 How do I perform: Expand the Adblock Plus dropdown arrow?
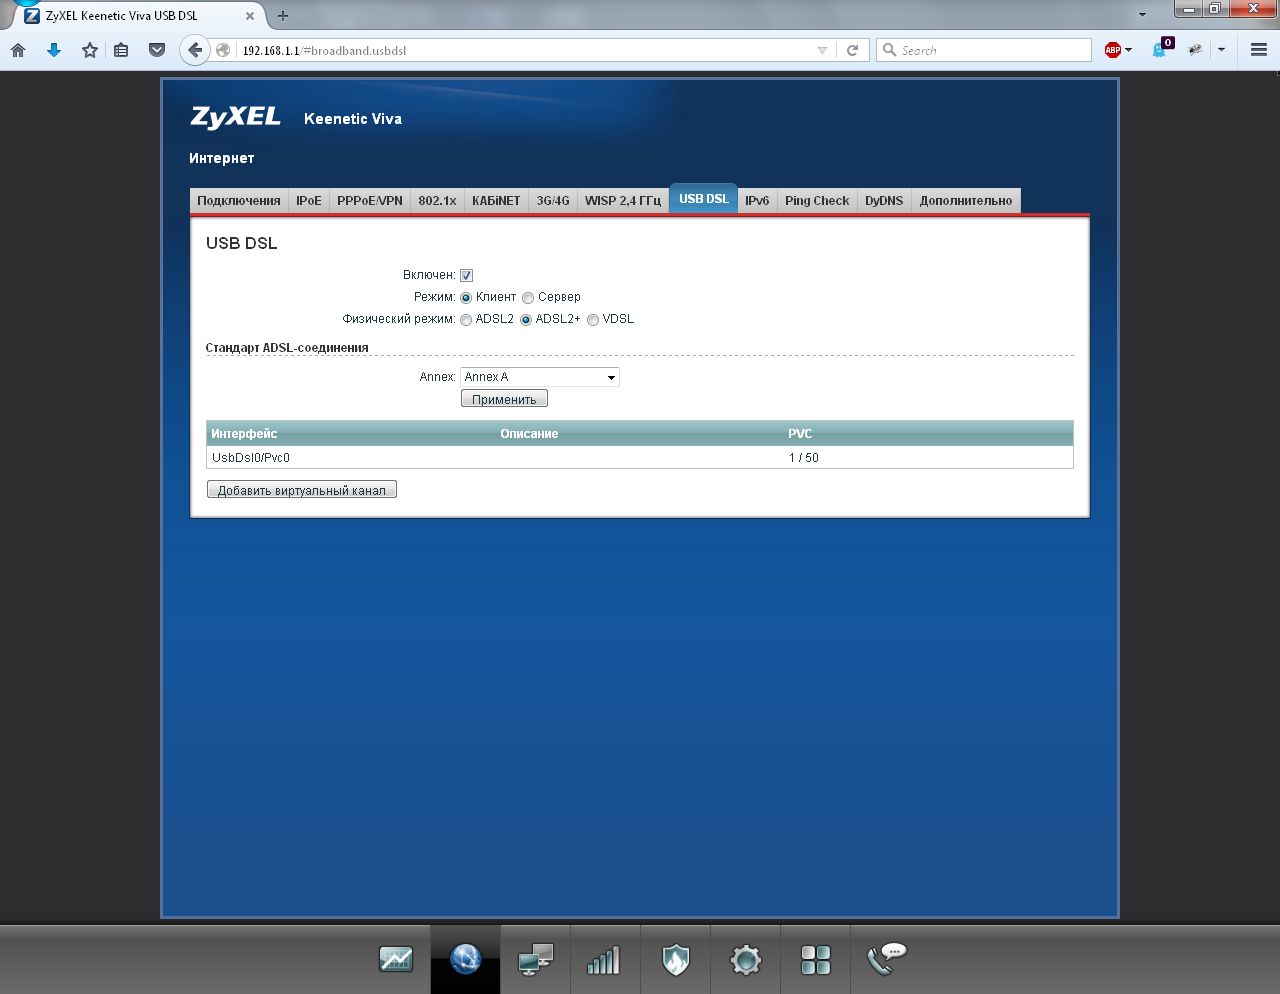point(1128,50)
